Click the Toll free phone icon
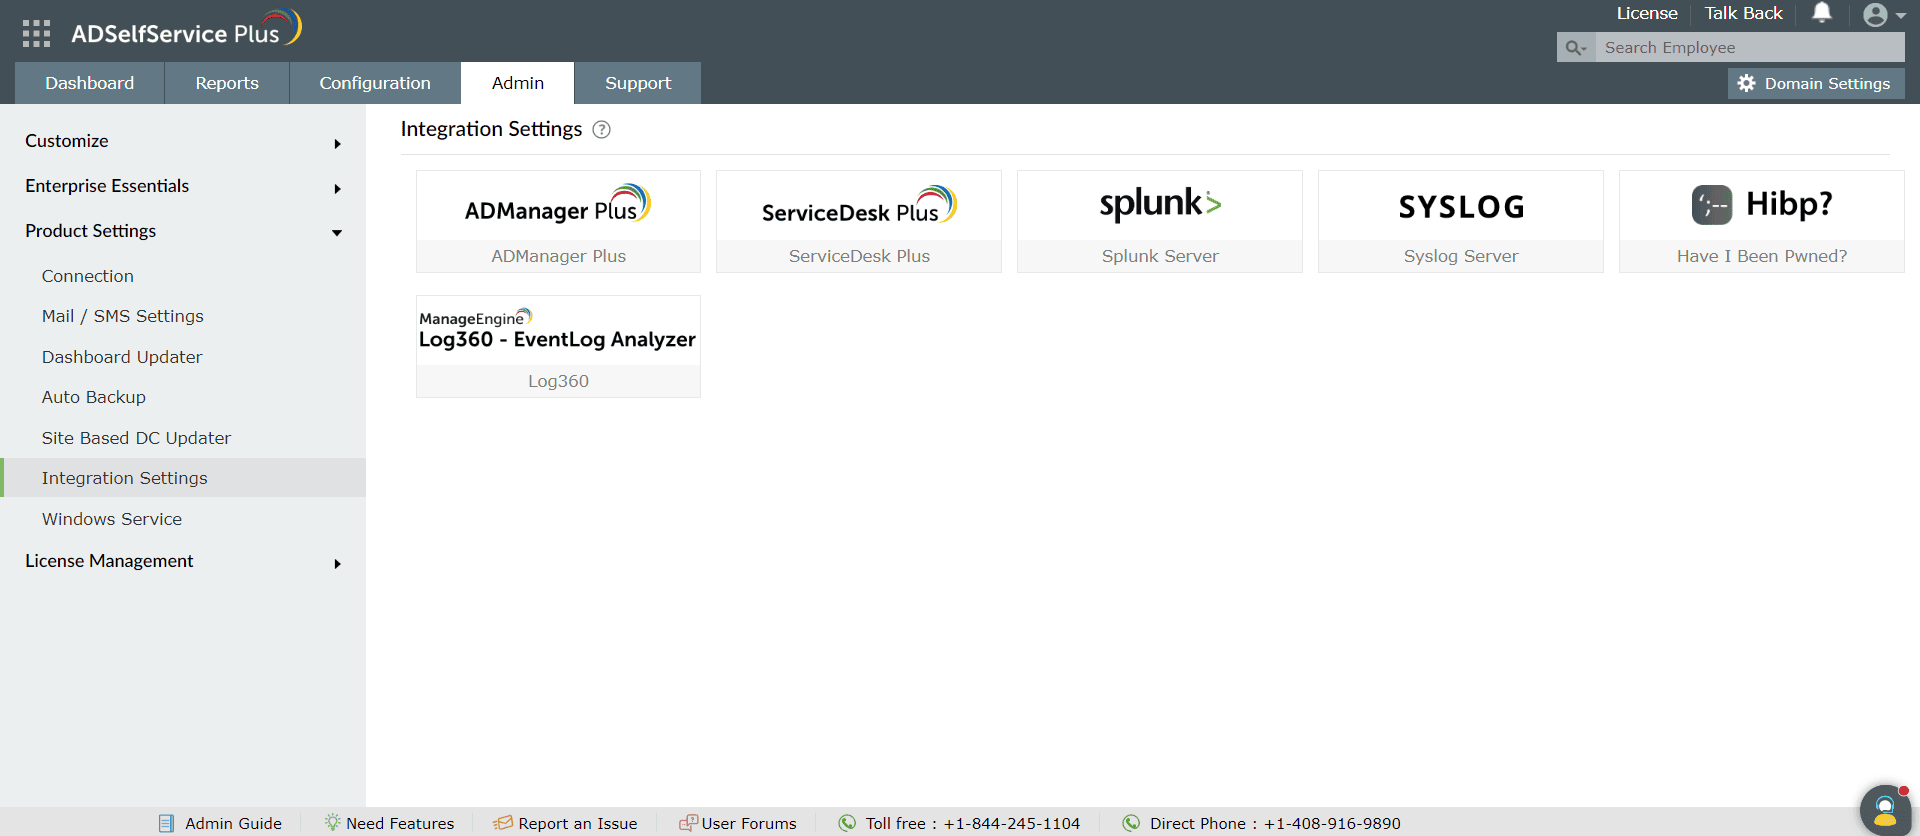 point(847,823)
